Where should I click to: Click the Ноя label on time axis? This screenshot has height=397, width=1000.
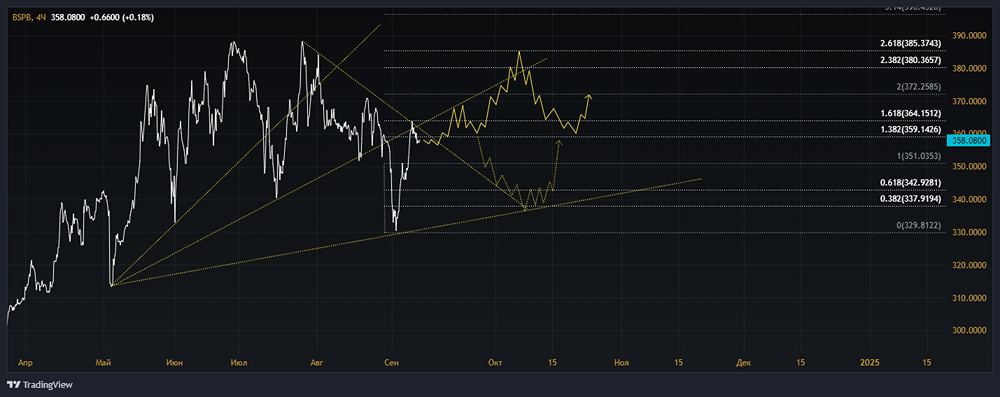coord(621,363)
